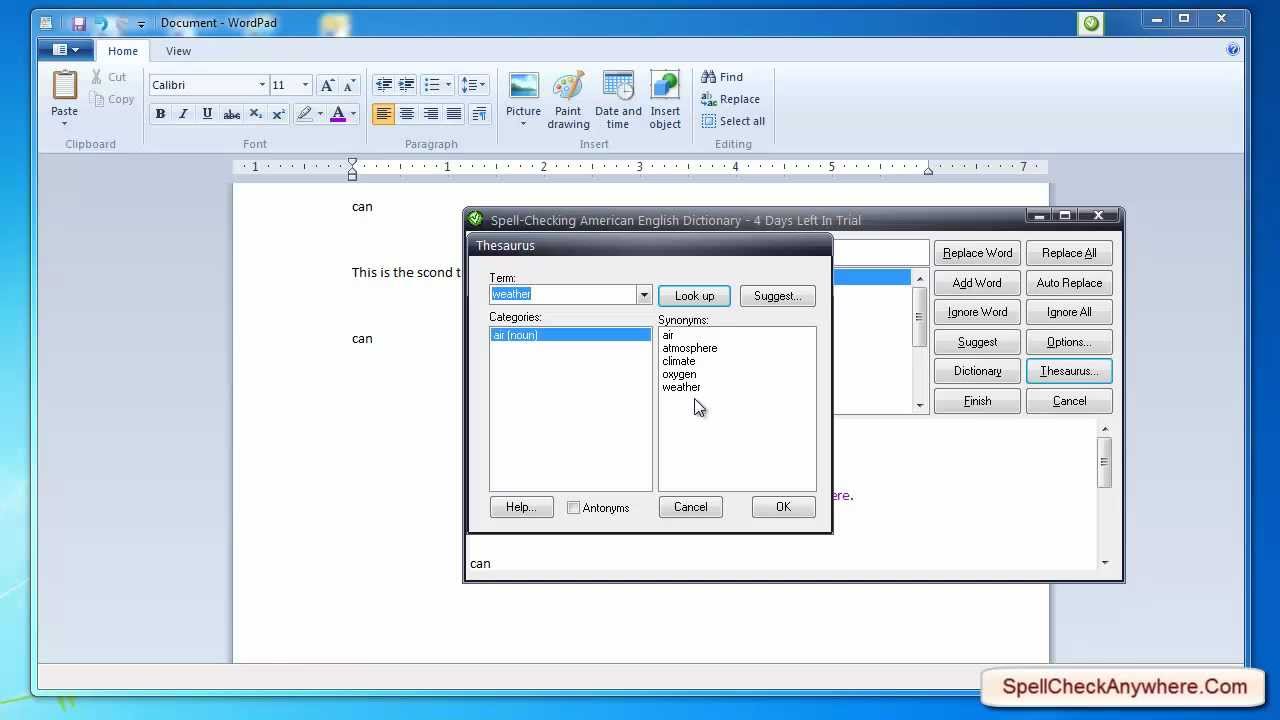1280x720 pixels.
Task: Select synonym 'oxygen'
Action: pos(679,374)
